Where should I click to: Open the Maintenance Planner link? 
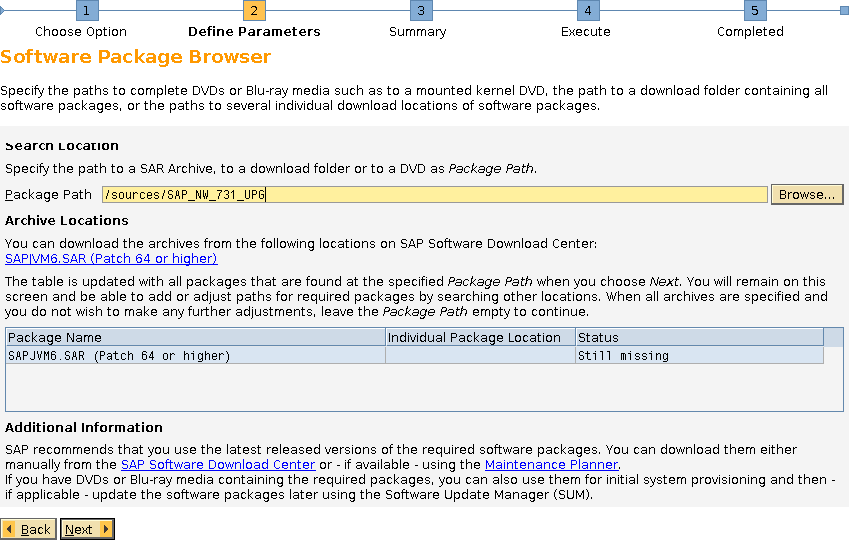click(x=551, y=464)
